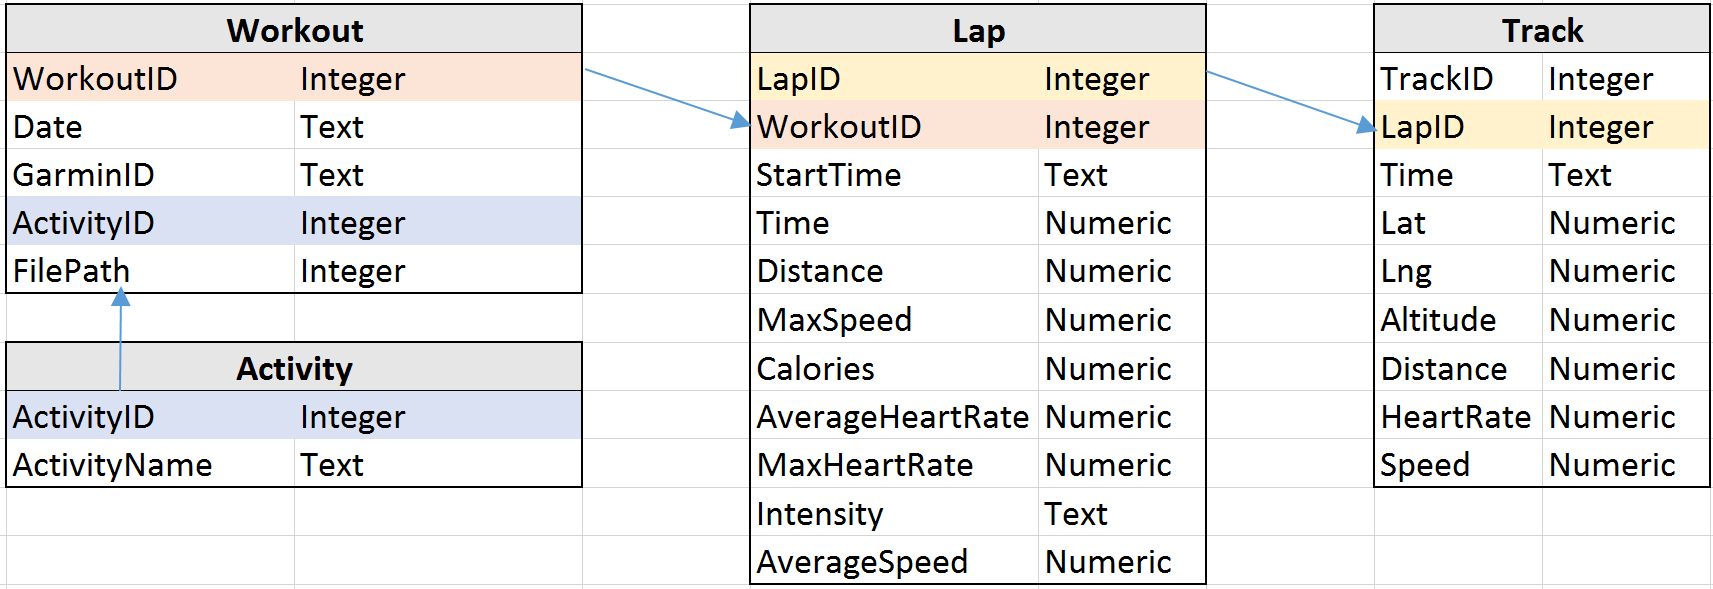Click the WorkoutID cell in Workout table
Screen dimensions: 1713x589
point(151,78)
